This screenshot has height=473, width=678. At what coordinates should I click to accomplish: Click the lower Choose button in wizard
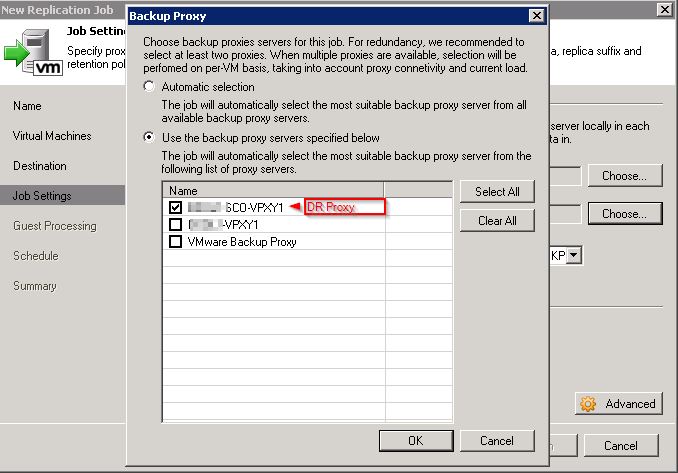[625, 214]
